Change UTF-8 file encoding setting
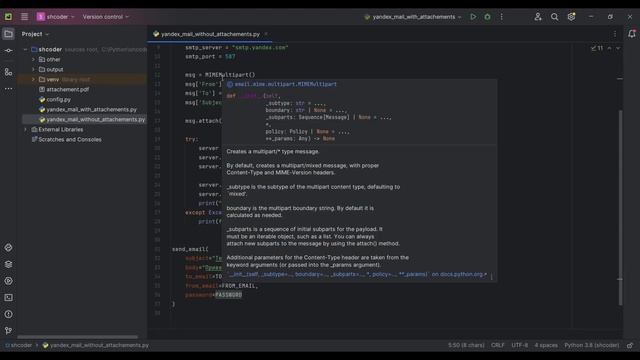This screenshot has width=640, height=360. (520, 345)
